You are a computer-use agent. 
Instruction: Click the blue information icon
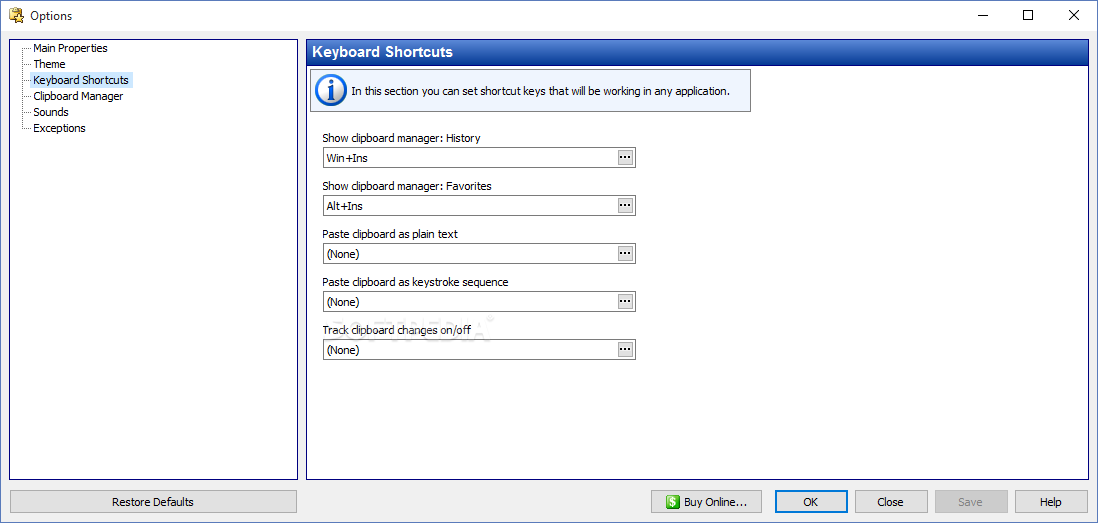click(x=330, y=91)
